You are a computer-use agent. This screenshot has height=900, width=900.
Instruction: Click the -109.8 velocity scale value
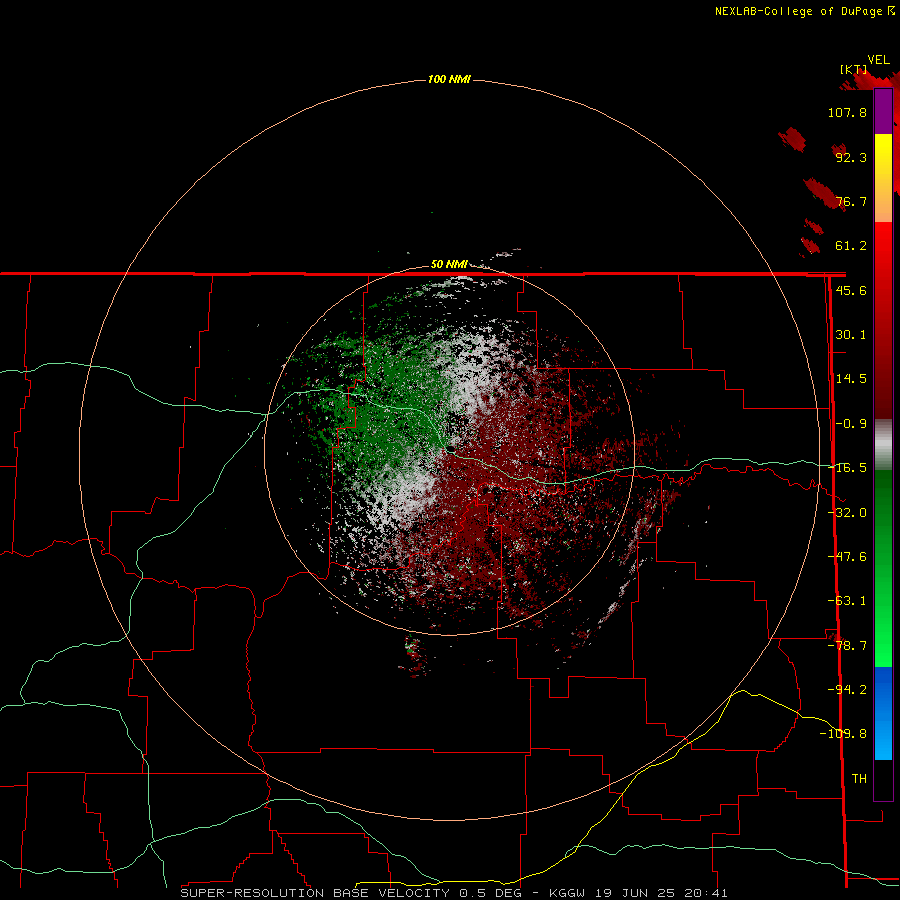point(843,734)
